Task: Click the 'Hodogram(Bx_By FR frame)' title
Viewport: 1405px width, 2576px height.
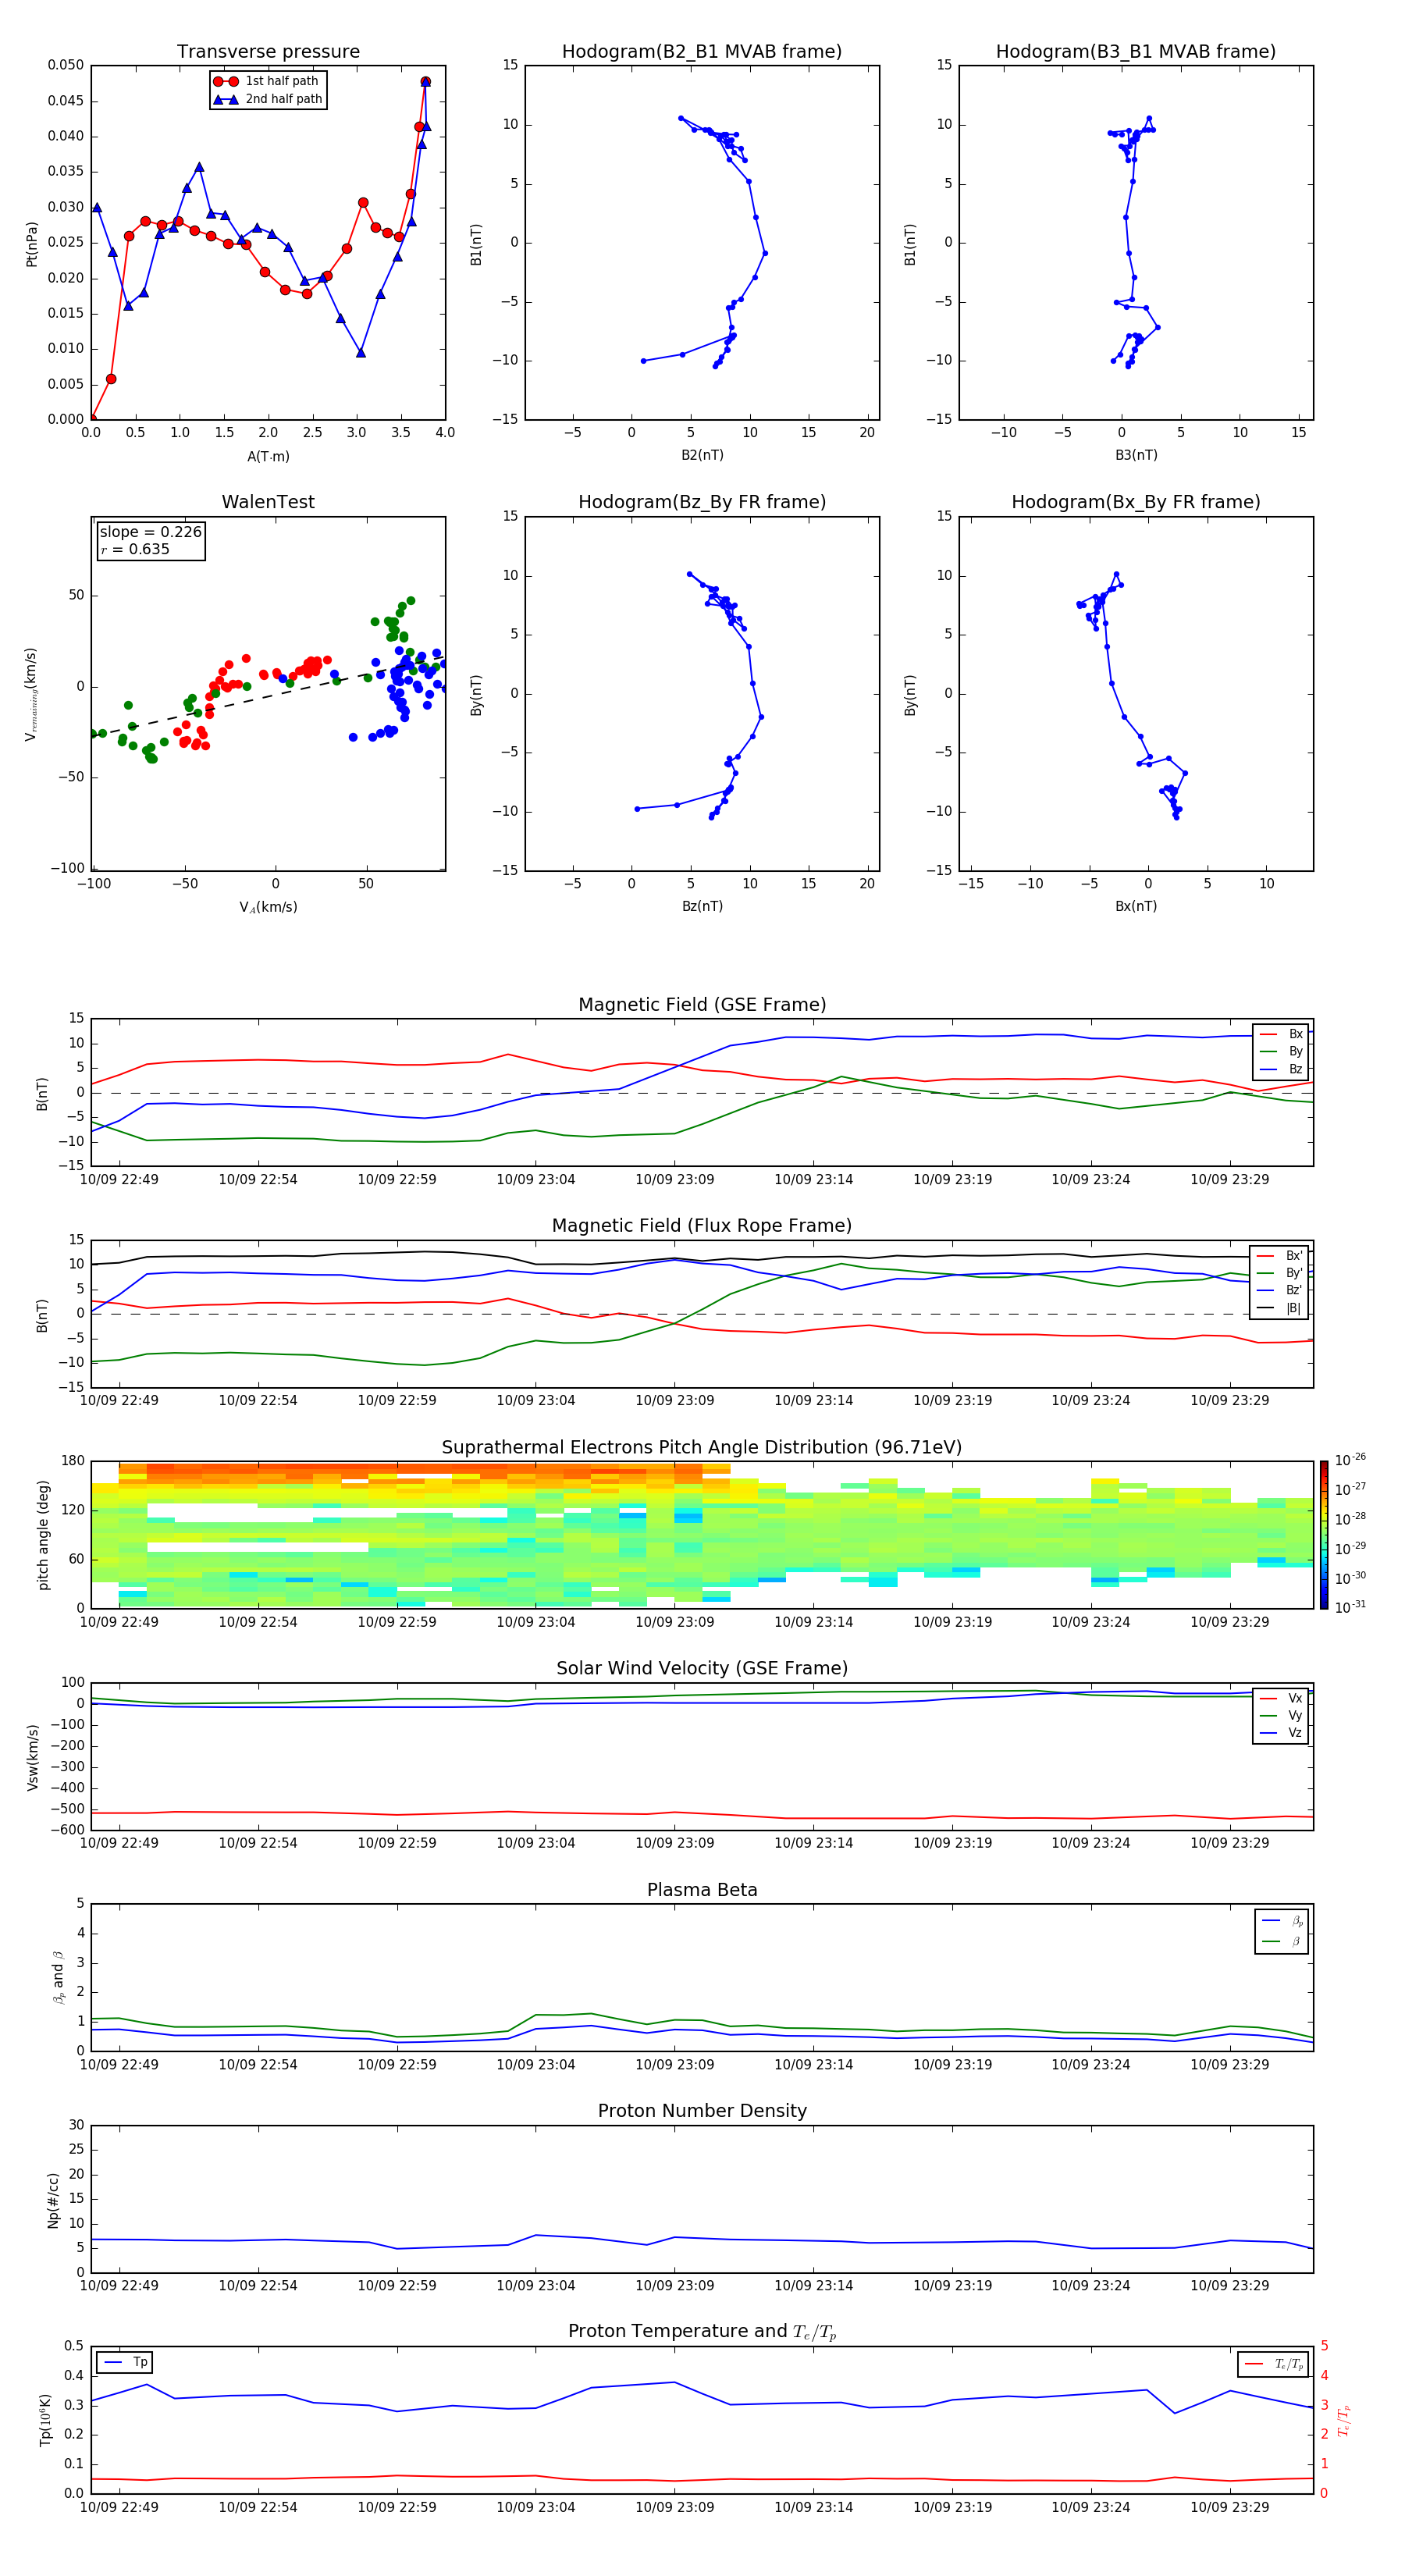Action: pos(1136,502)
